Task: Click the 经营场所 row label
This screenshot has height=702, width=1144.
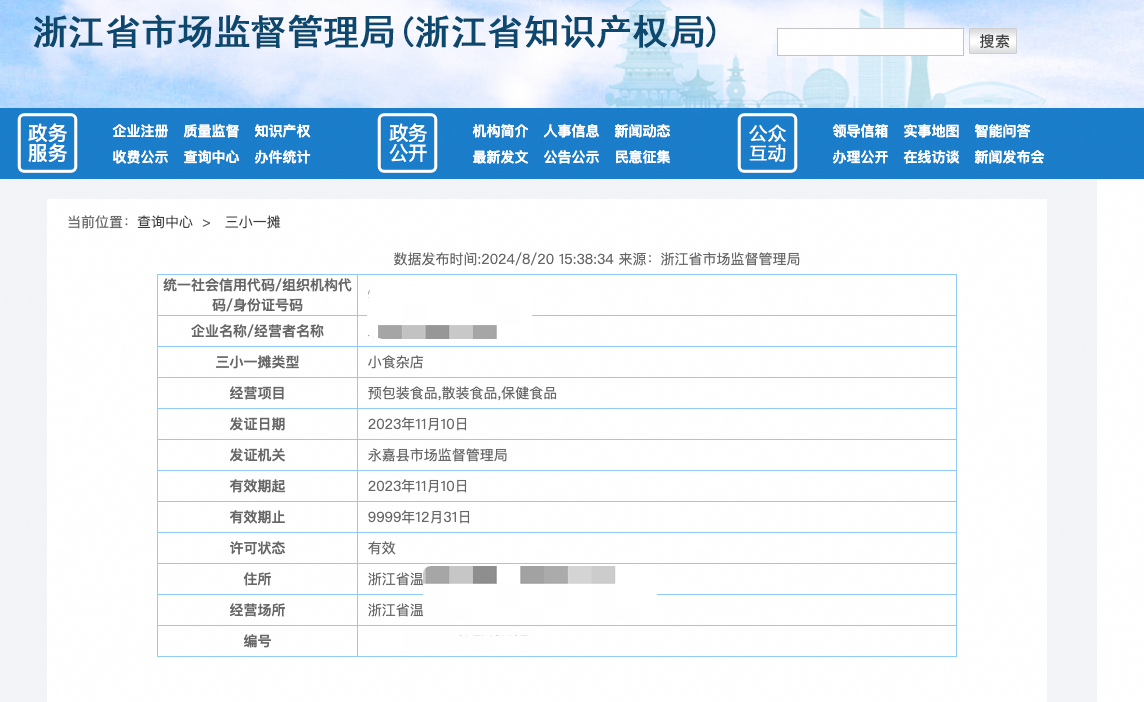Action: (x=257, y=610)
